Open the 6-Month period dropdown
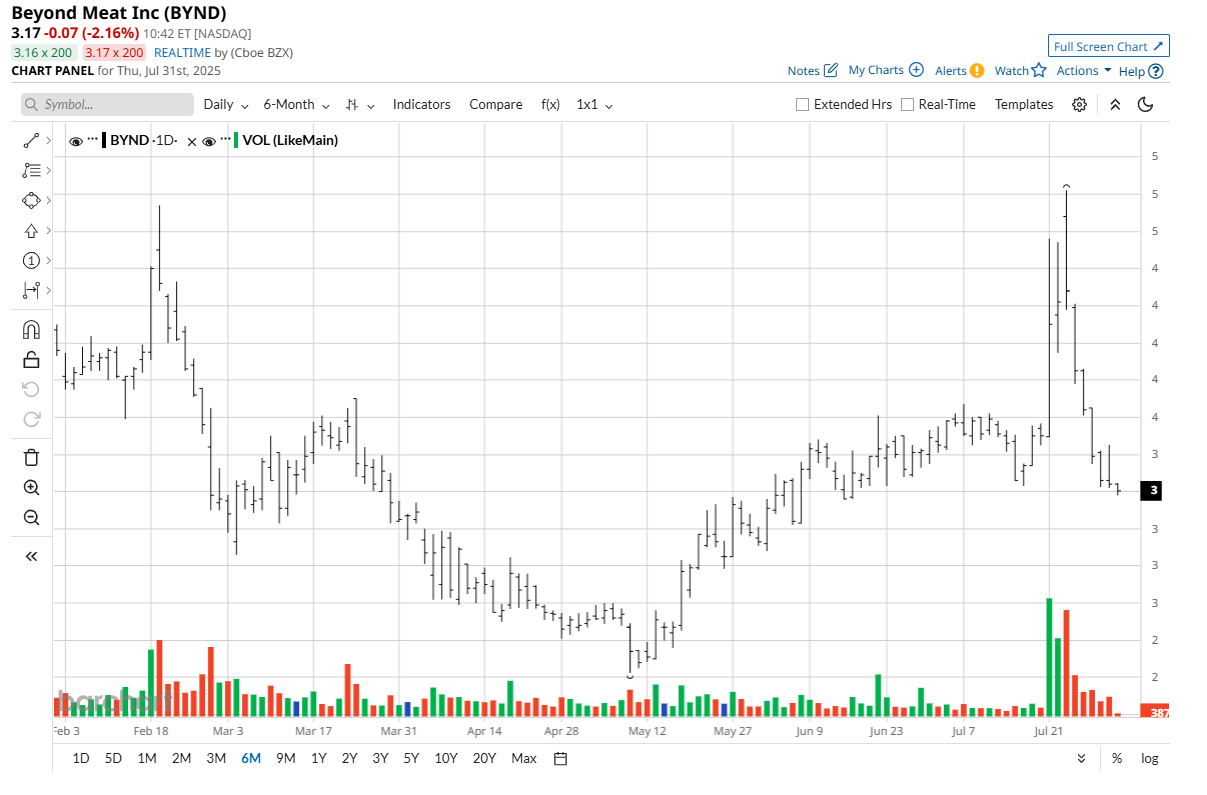 [296, 105]
